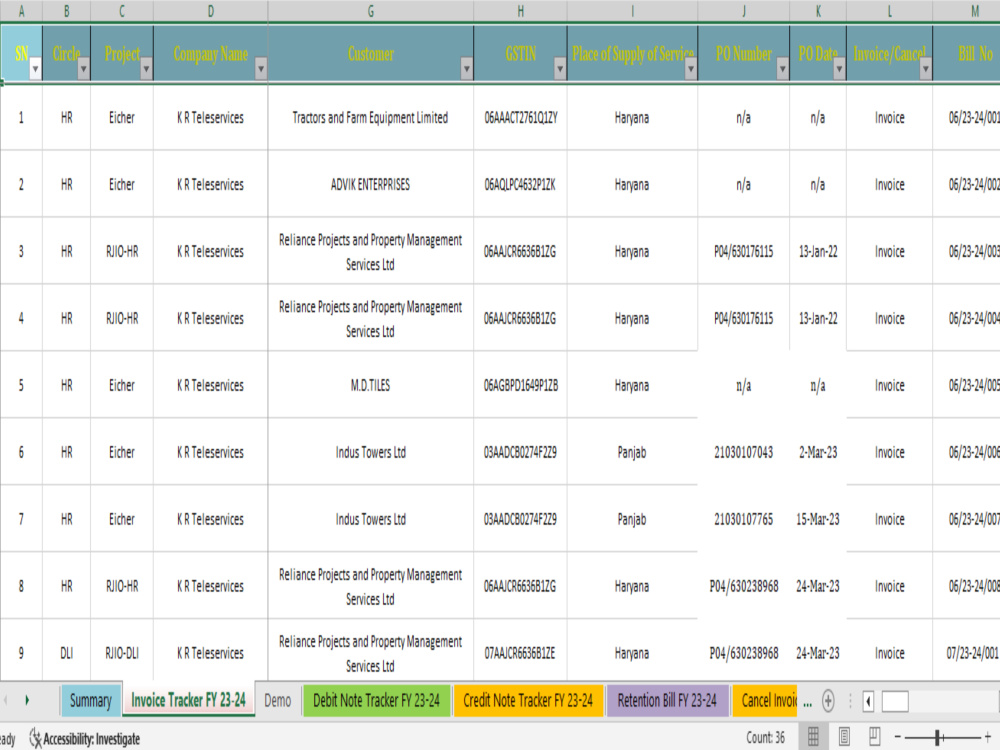Open the Cancel Invoice sheet tab
Viewport: 1000px width, 750px height.
(x=765, y=700)
